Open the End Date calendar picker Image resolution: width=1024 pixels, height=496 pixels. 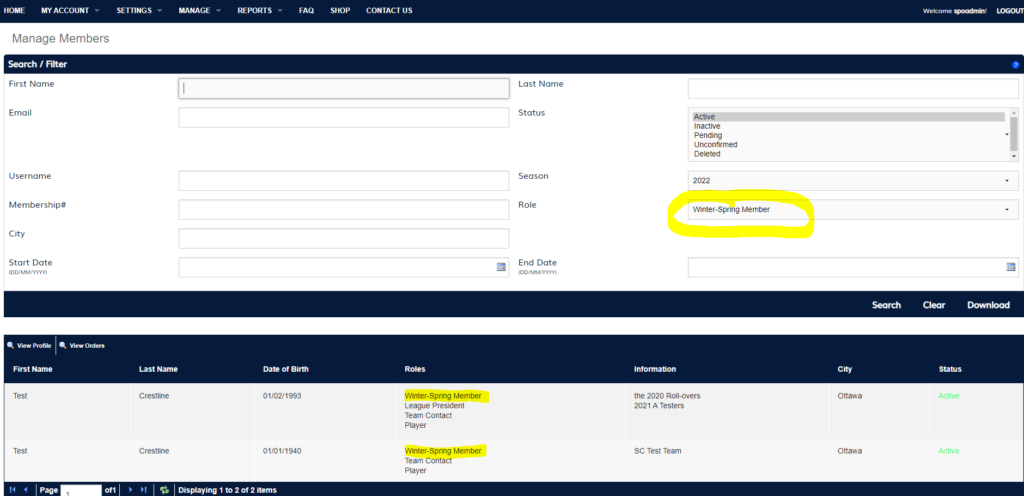1010,267
